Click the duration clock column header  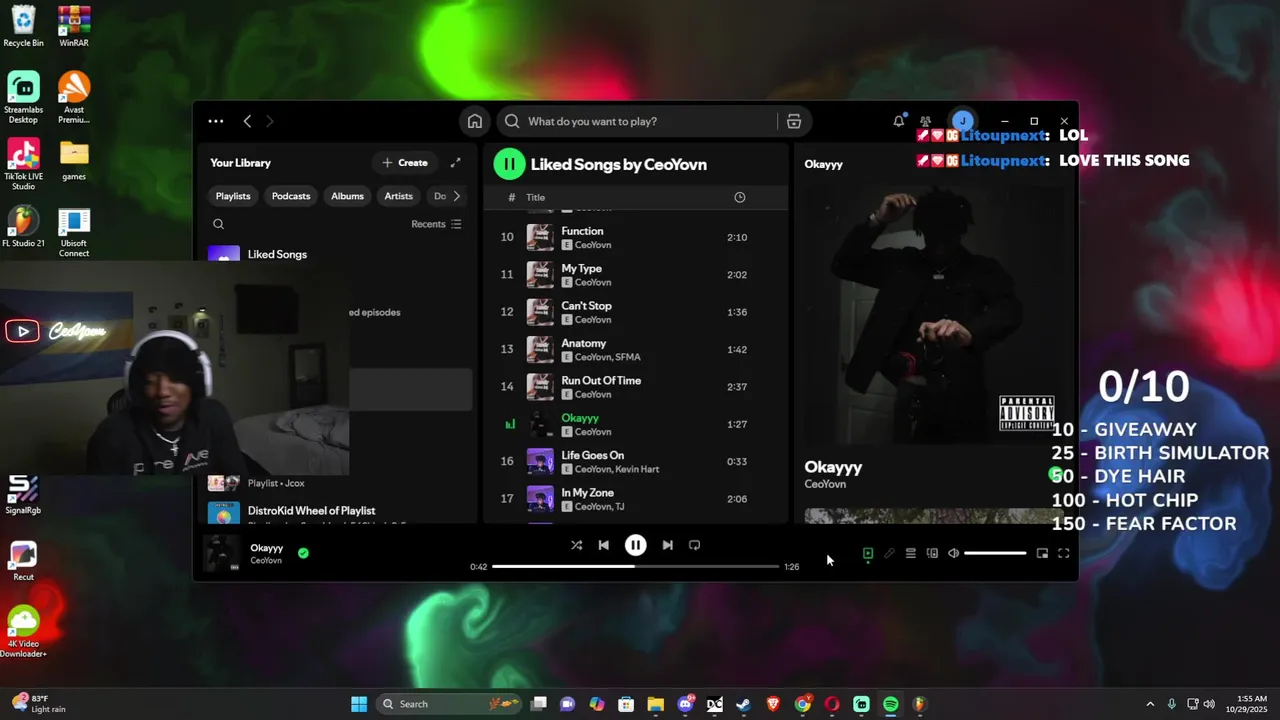(740, 197)
